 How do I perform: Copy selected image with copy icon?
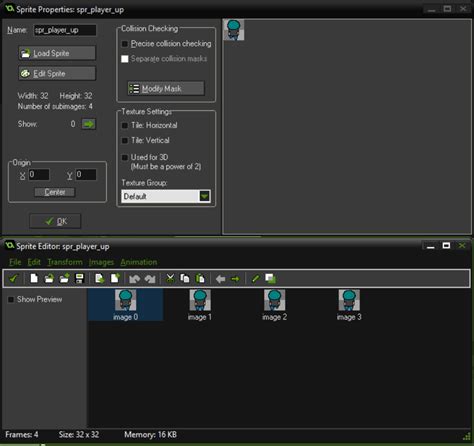point(185,278)
